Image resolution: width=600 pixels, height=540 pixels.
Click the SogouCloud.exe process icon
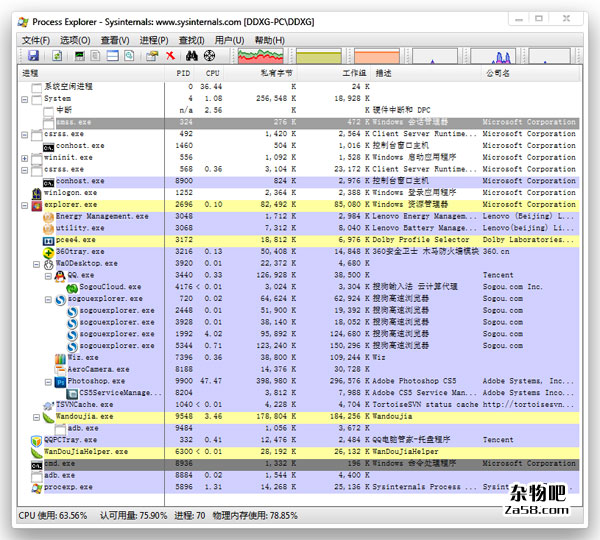72,288
